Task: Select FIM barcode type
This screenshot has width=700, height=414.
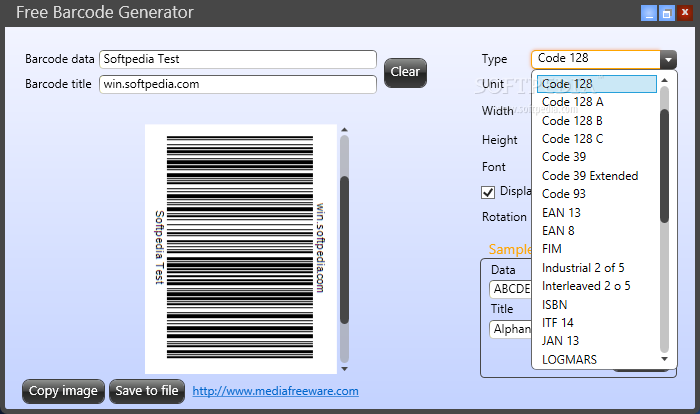Action: [597, 249]
